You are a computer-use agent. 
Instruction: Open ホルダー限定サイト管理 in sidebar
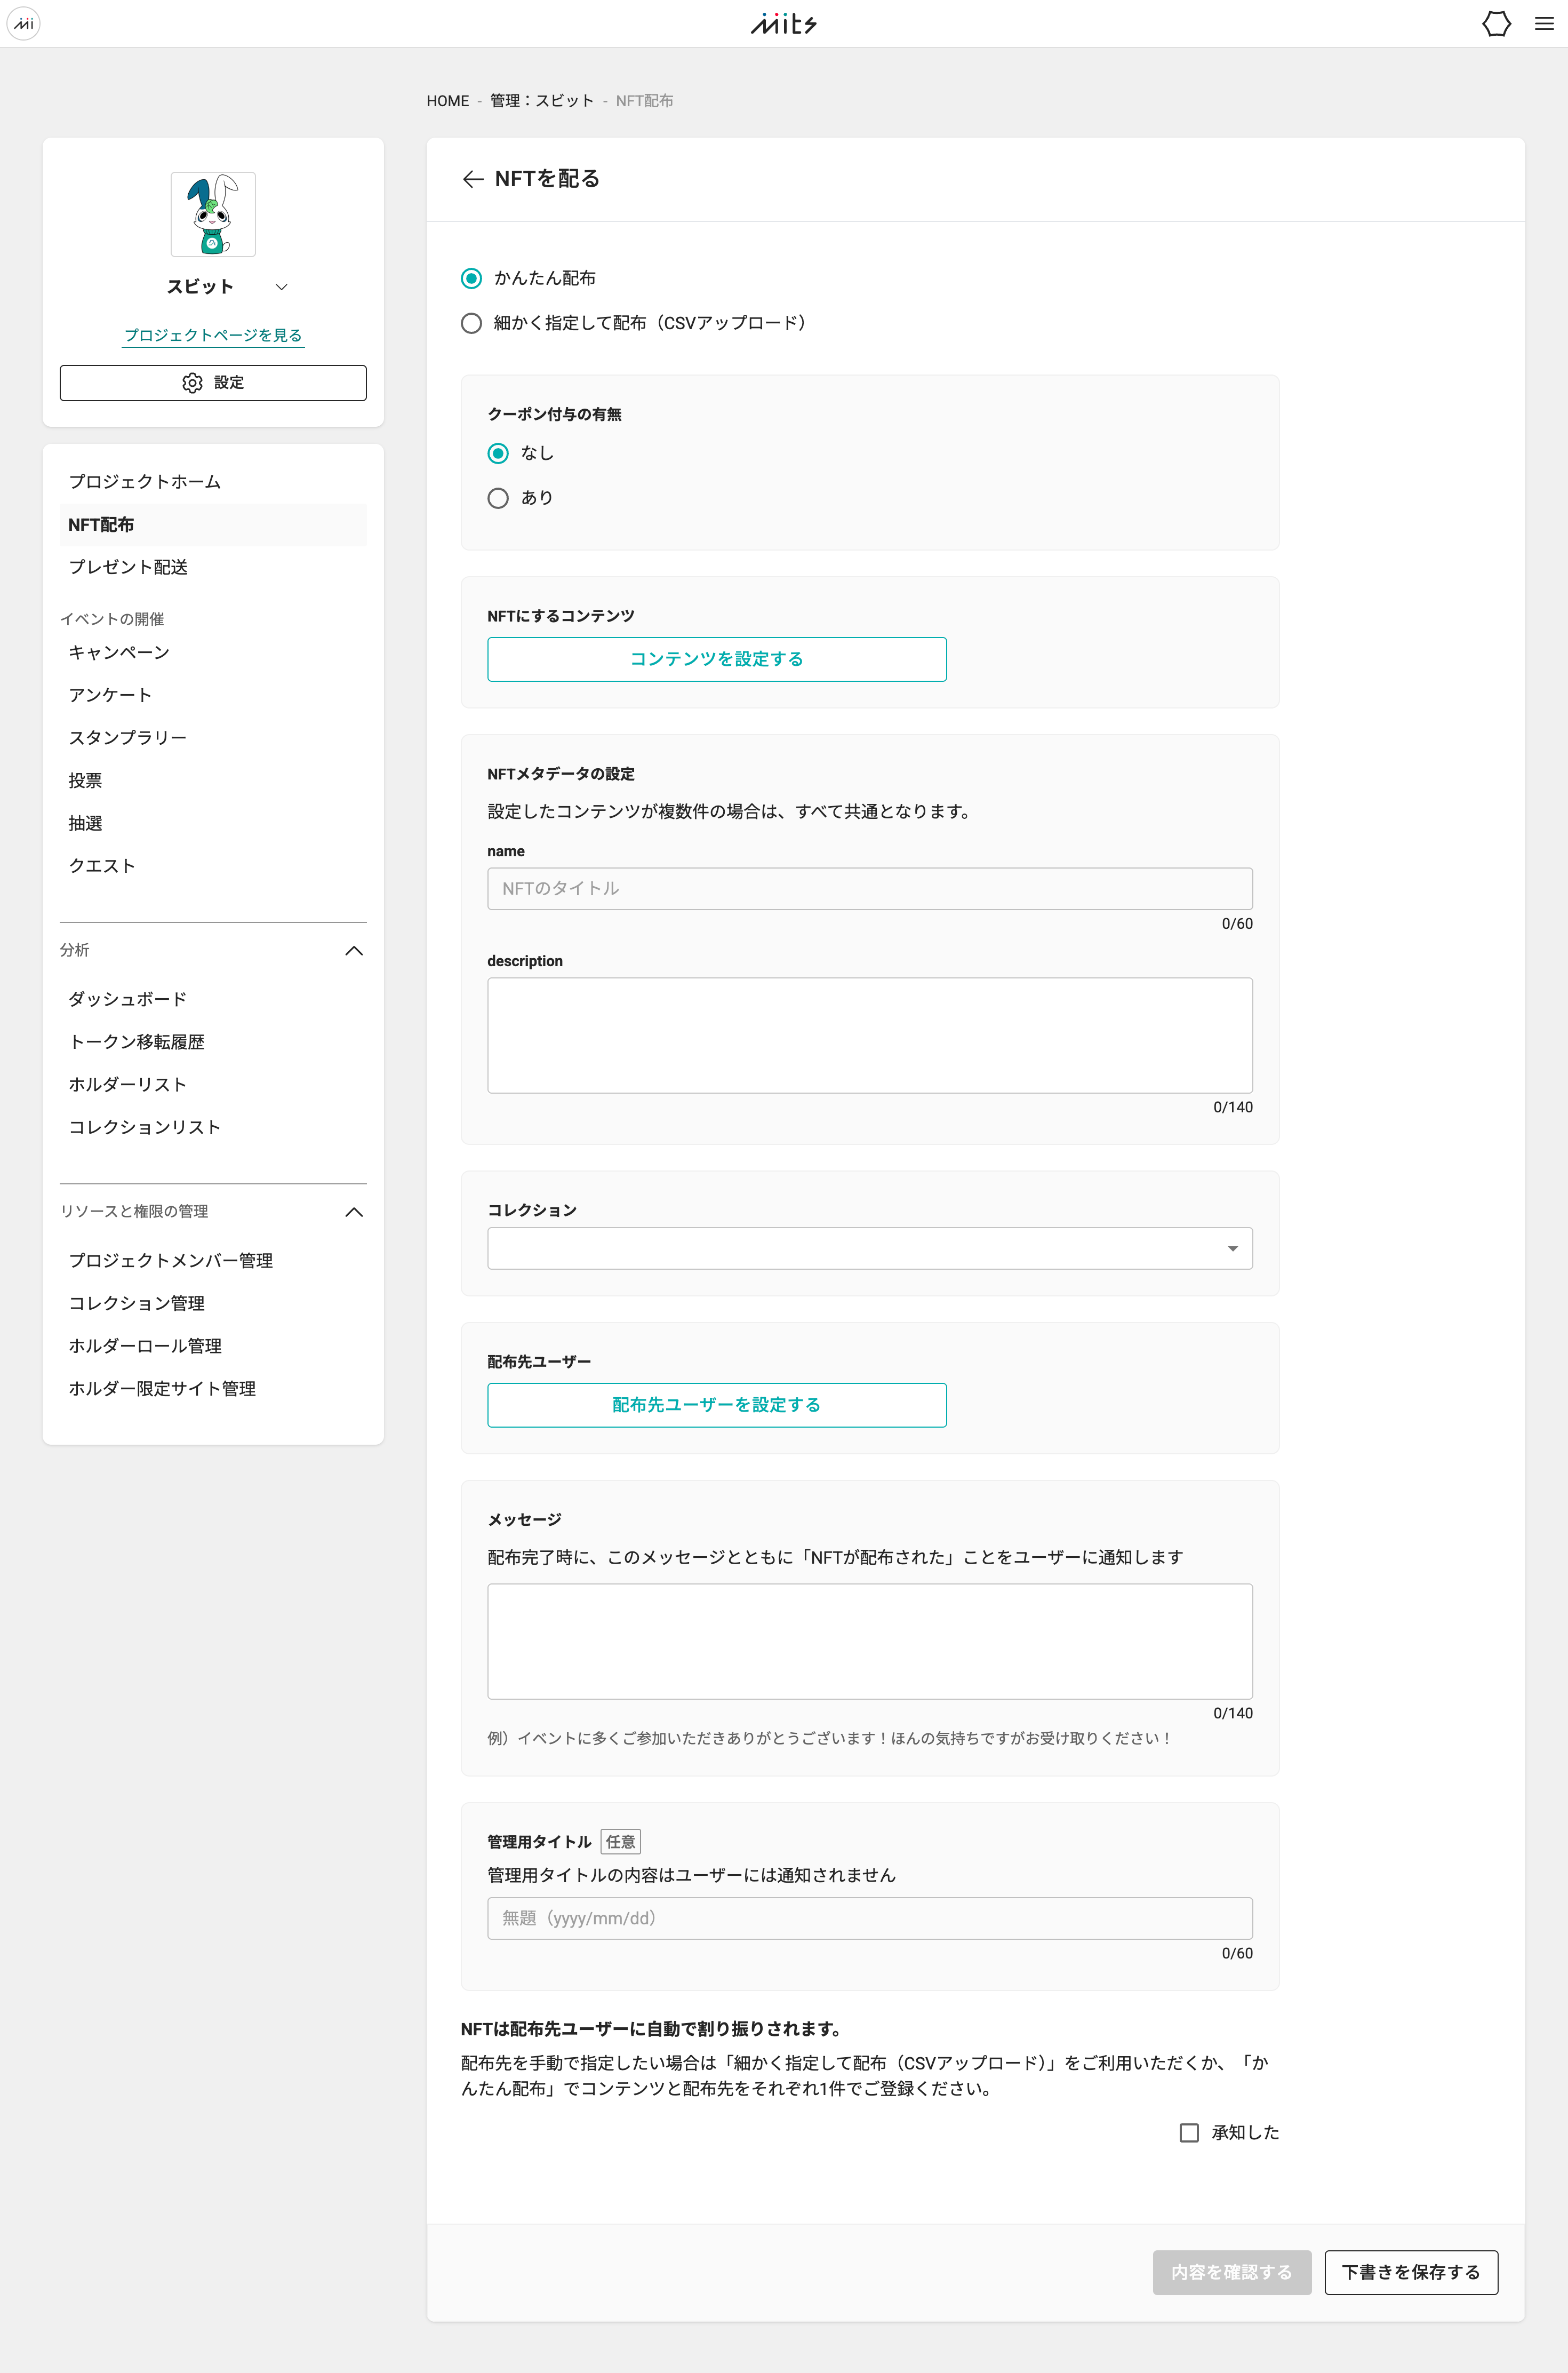click(x=213, y=1389)
